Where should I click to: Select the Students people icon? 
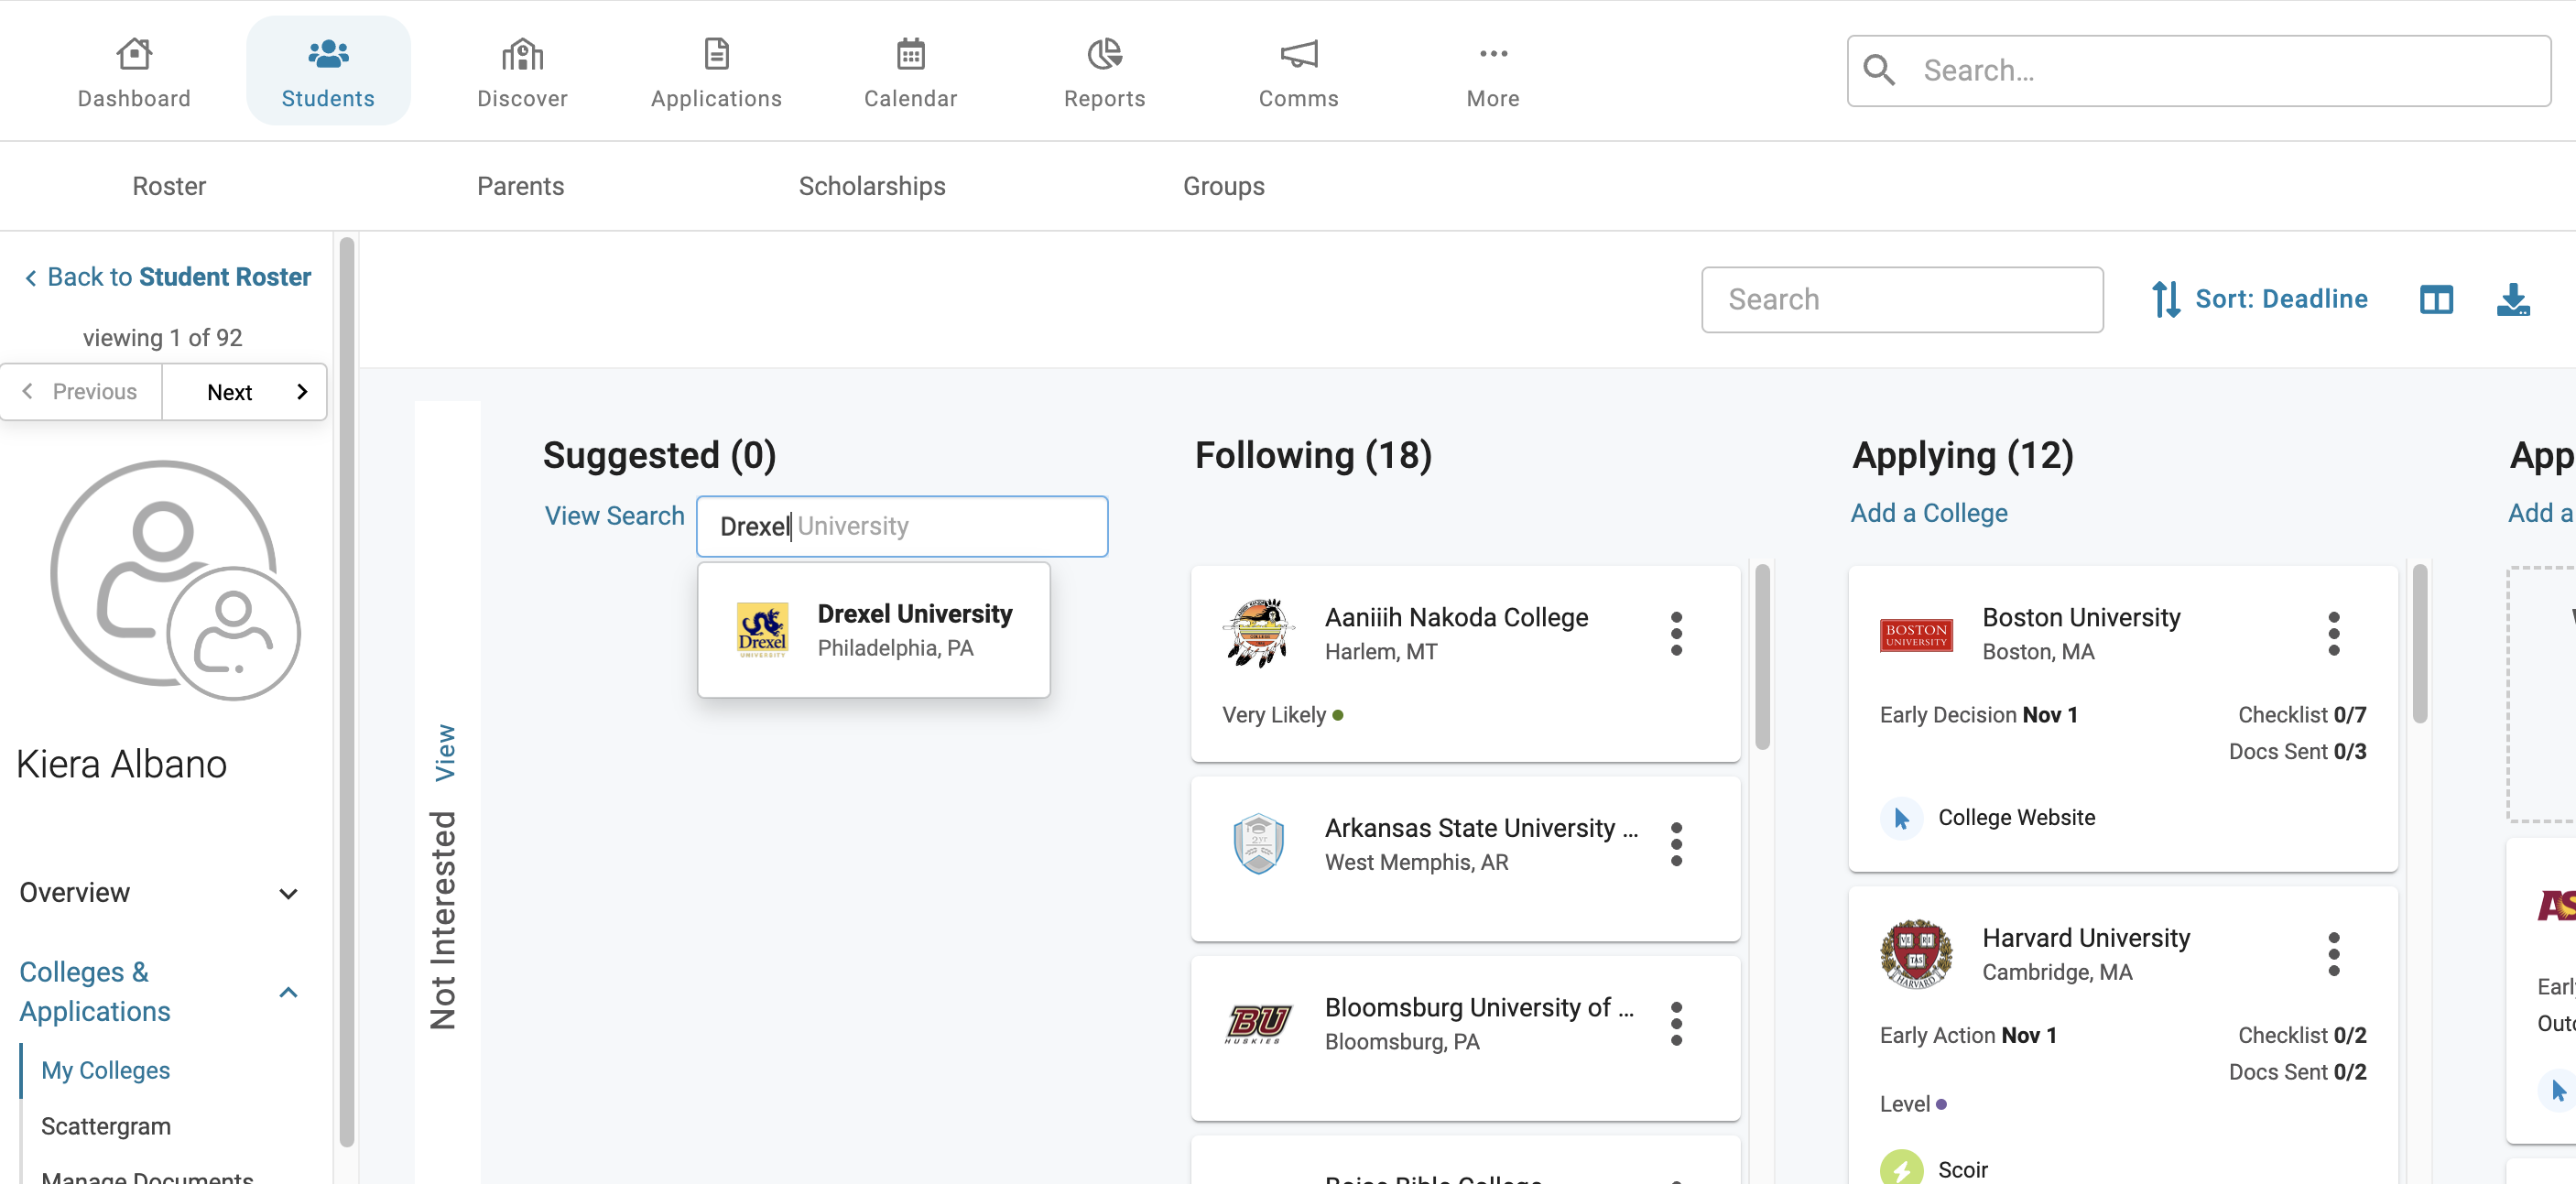pyautogui.click(x=328, y=54)
